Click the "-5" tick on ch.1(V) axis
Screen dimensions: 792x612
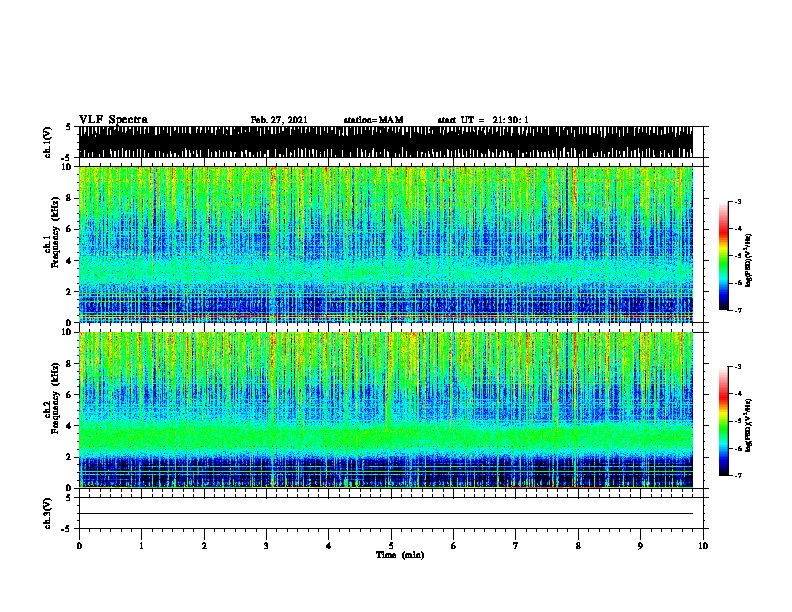(x=67, y=158)
